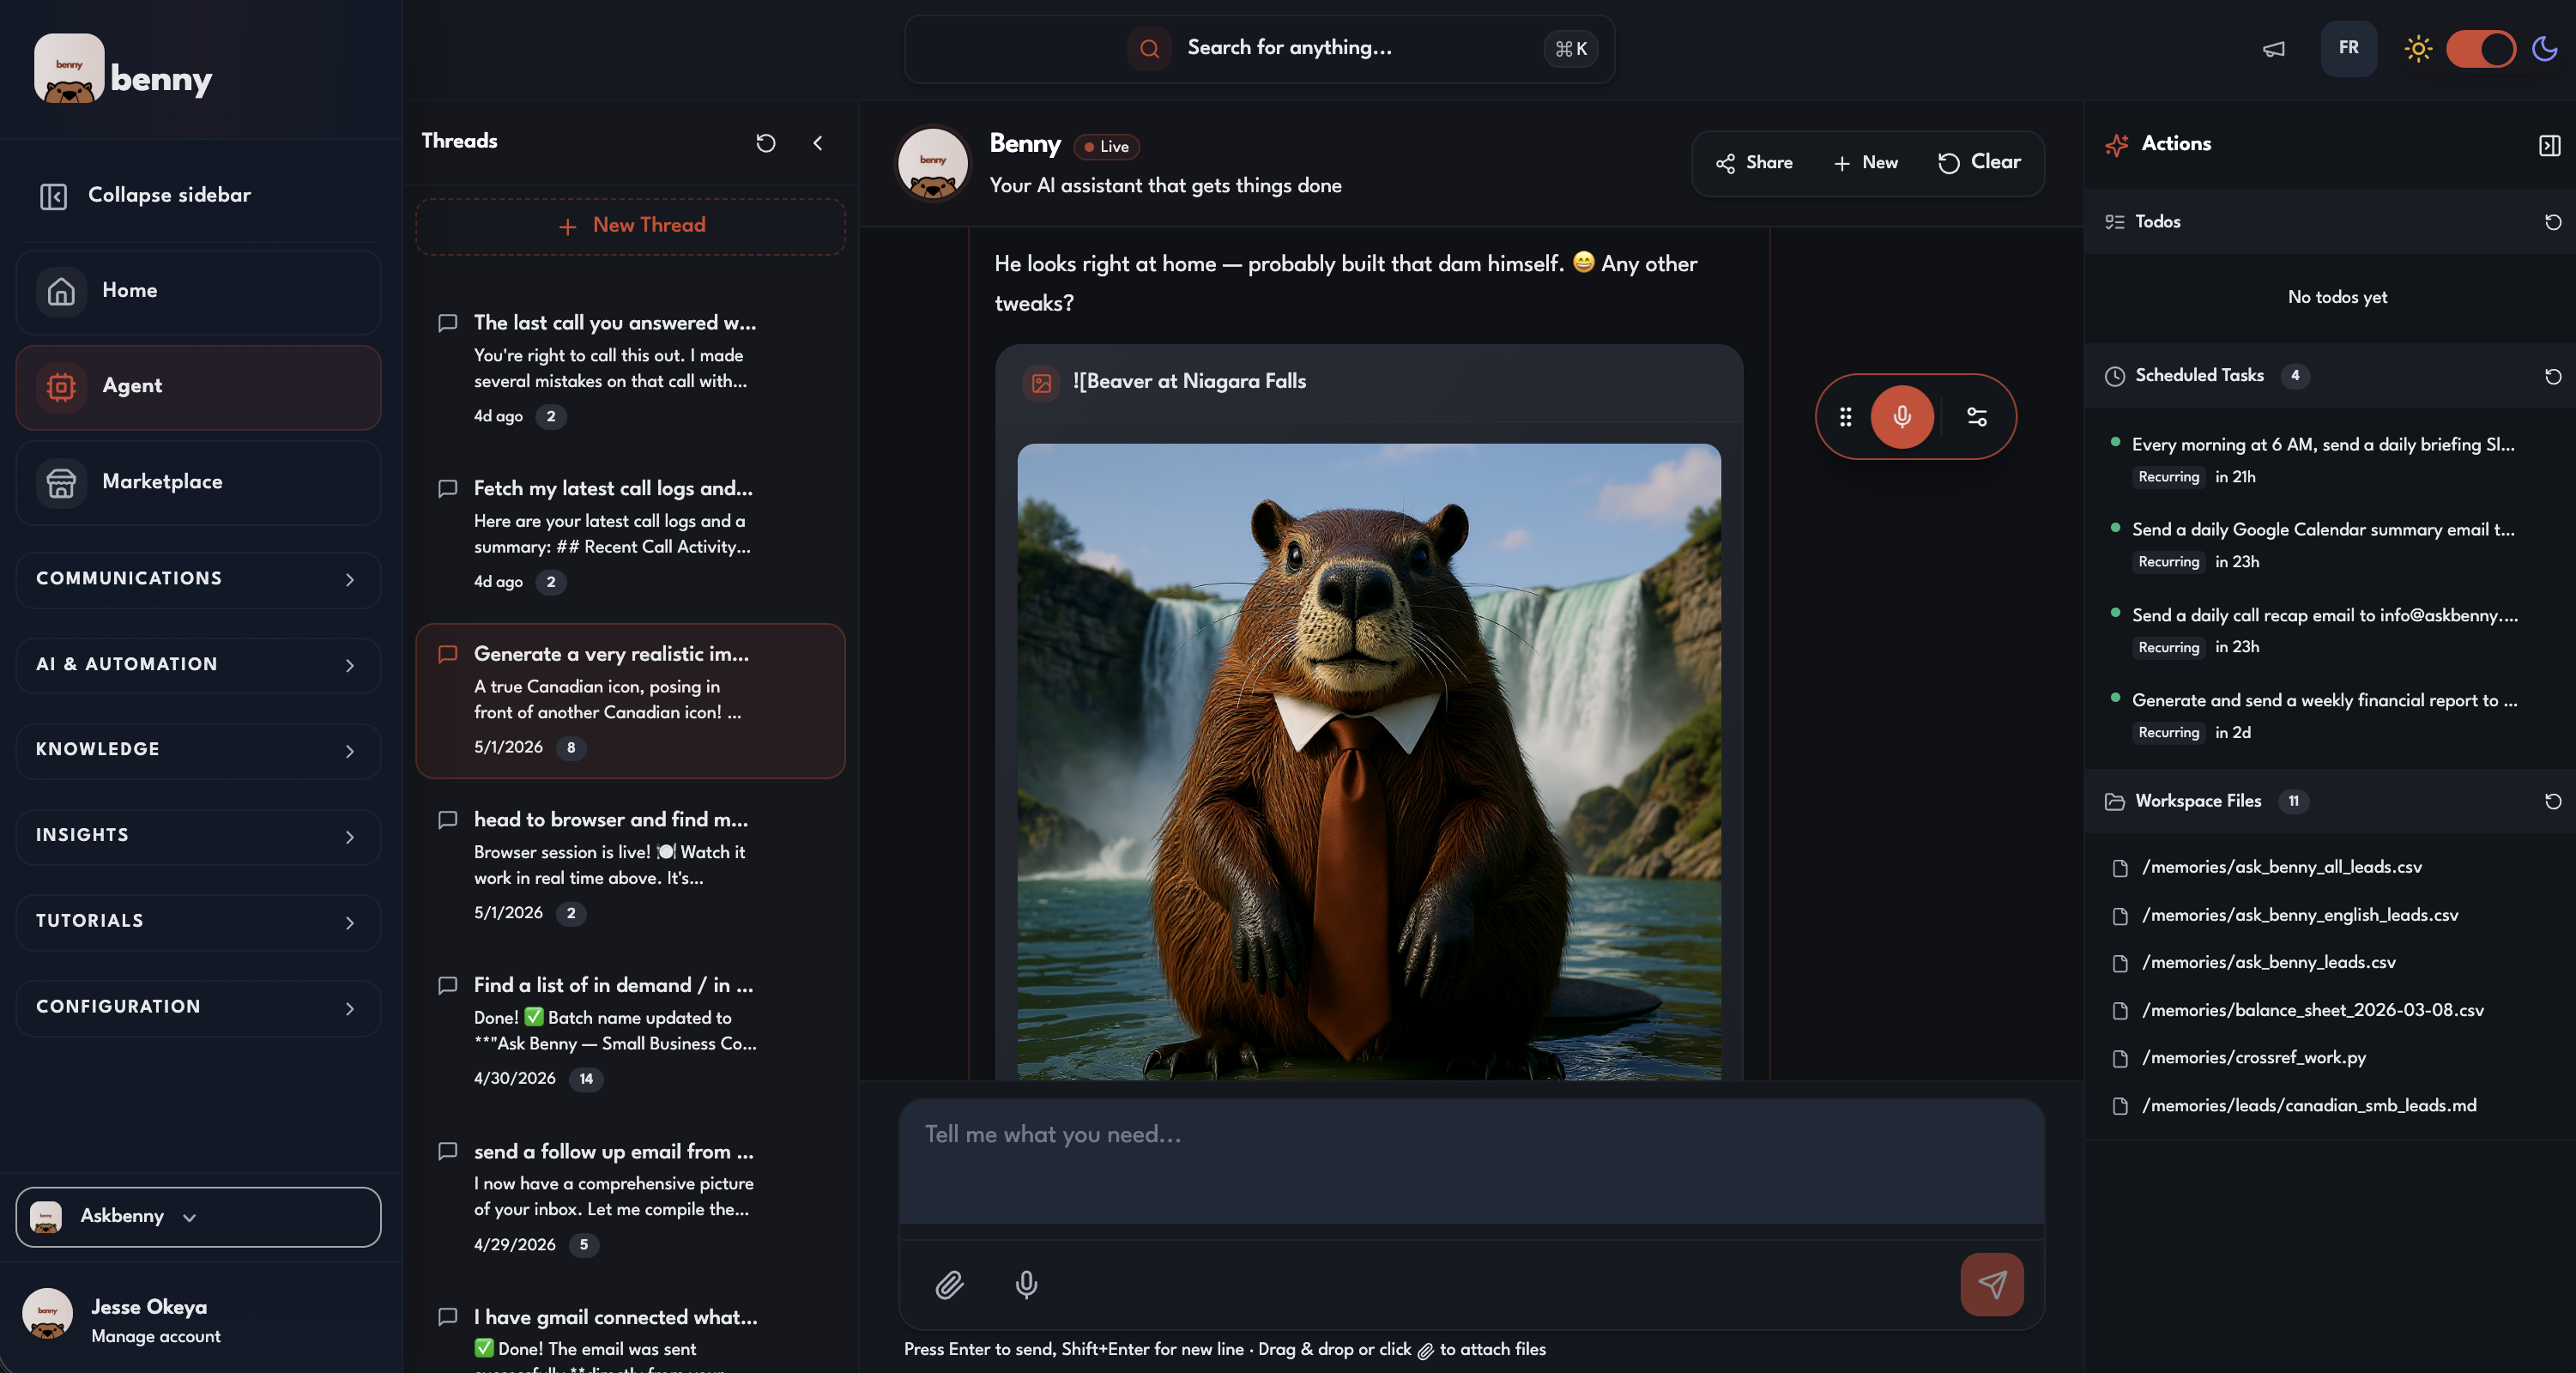Open the beaver at Niagara Falls image
This screenshot has height=1373, width=2576.
coord(1369,762)
